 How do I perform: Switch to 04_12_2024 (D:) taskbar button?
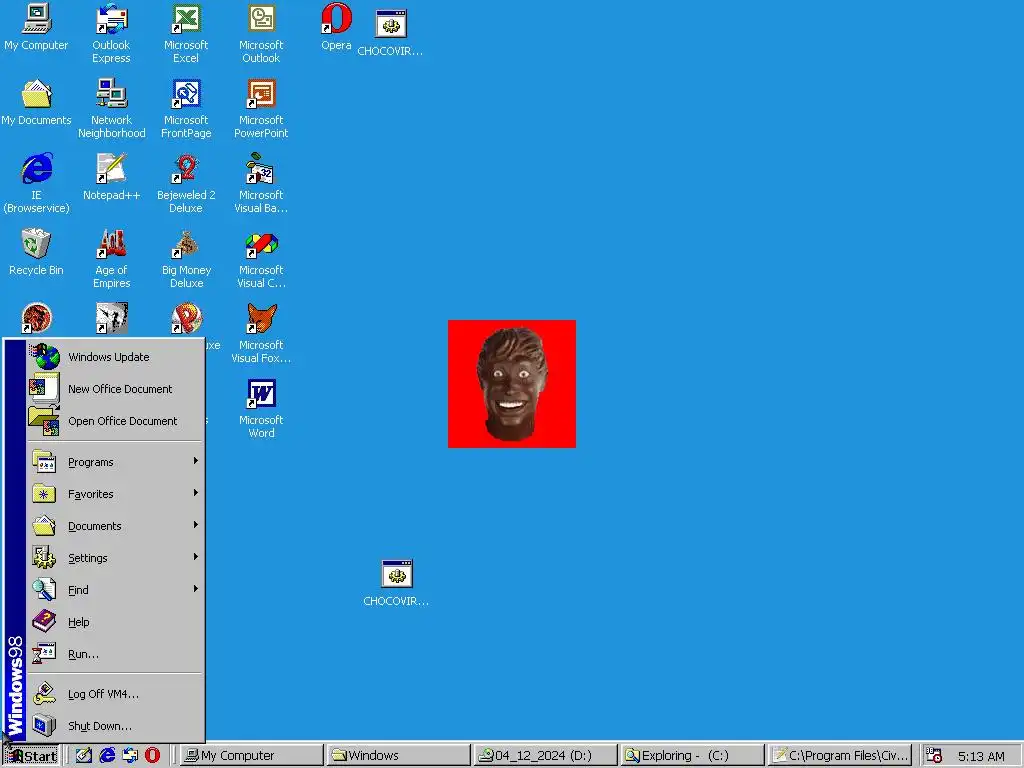click(545, 756)
